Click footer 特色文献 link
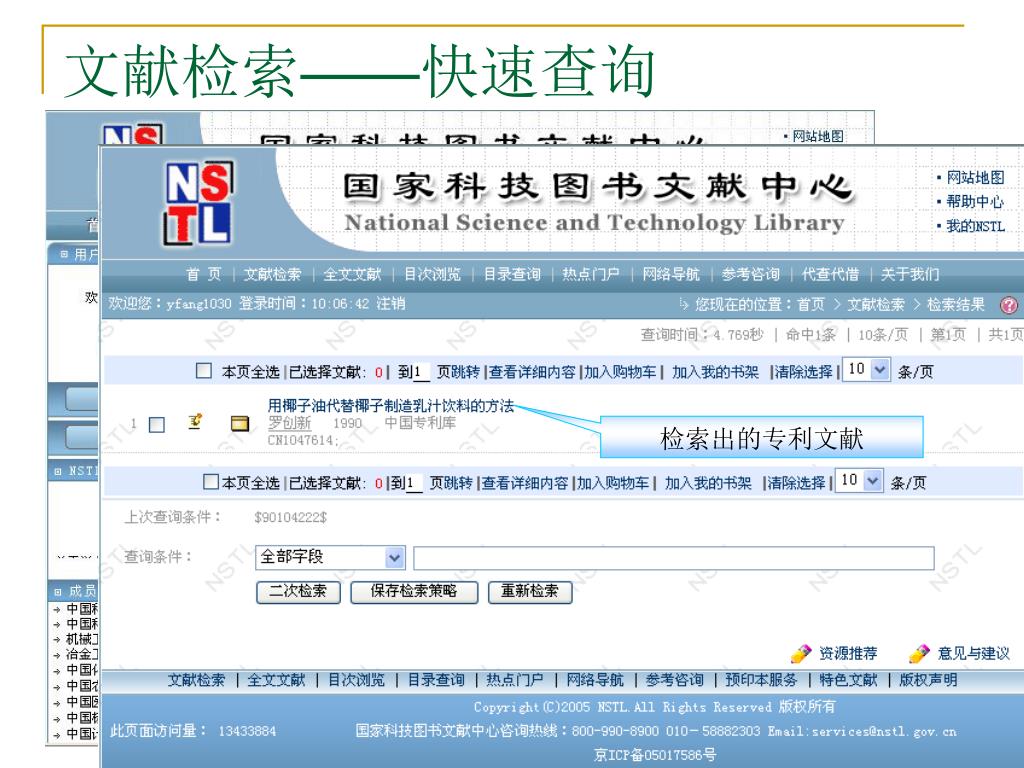The image size is (1024, 768). coord(848,680)
